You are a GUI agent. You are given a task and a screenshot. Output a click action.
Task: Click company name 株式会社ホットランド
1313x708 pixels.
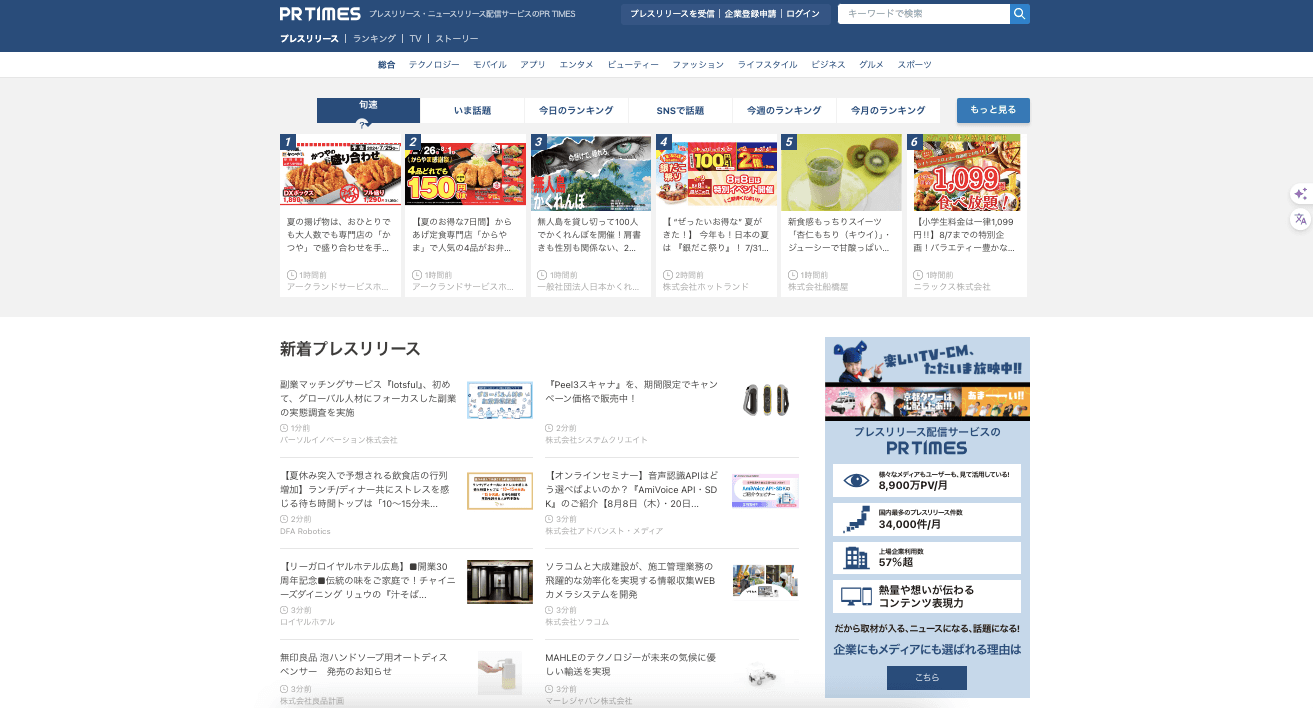tap(706, 287)
